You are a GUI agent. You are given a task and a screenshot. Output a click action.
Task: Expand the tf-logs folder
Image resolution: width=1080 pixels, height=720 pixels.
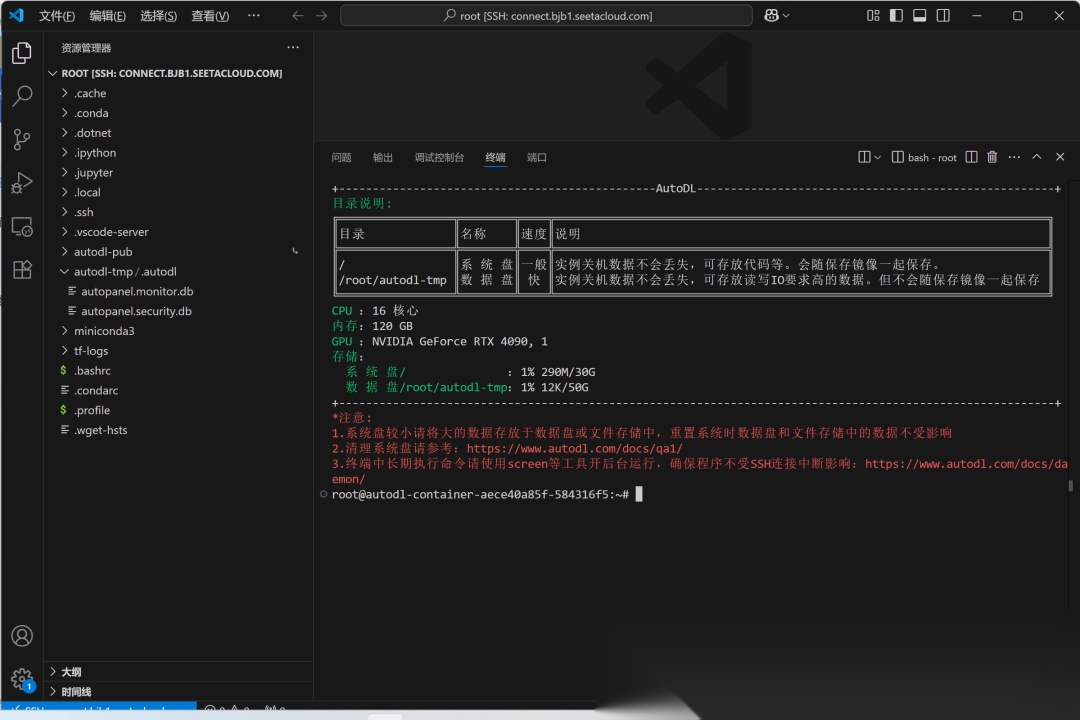point(178,351)
